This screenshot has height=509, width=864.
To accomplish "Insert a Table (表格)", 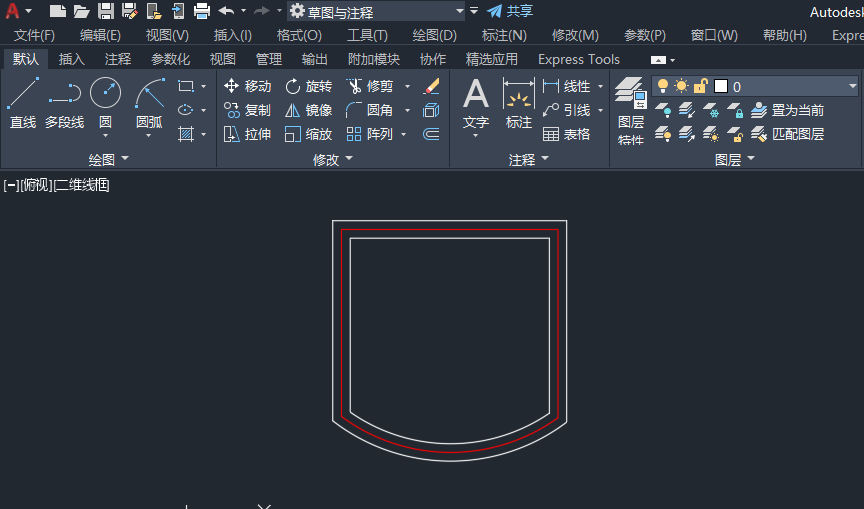I will (x=566, y=134).
